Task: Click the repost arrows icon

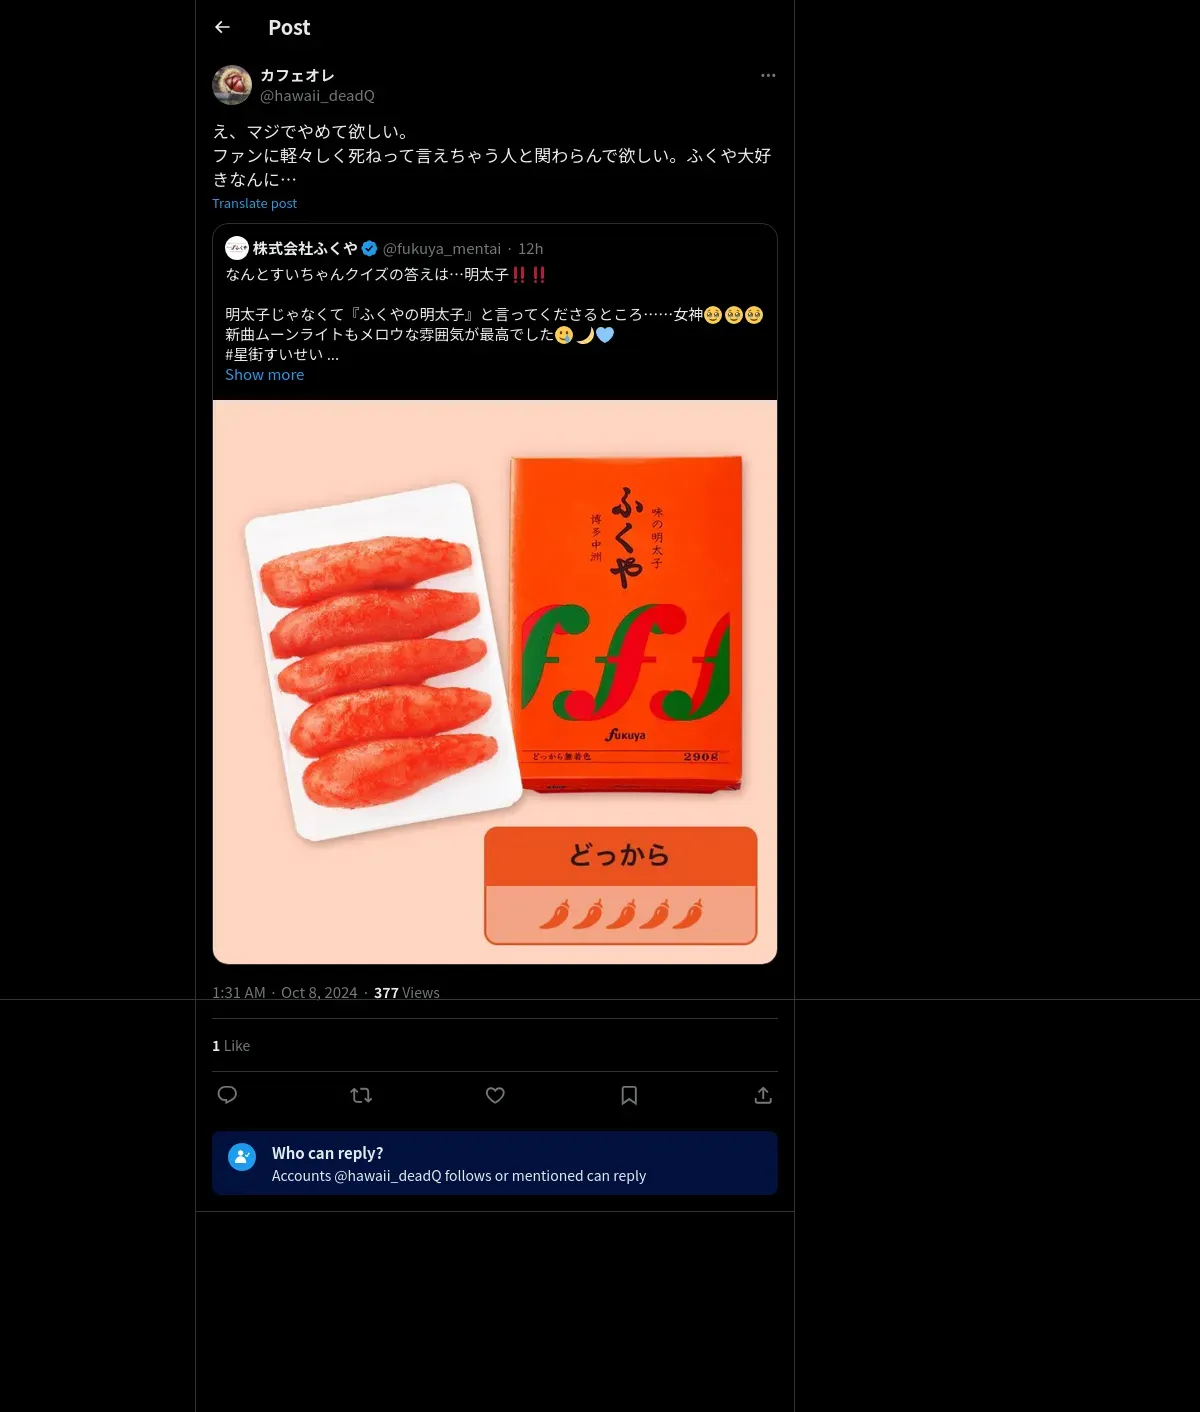Action: pyautogui.click(x=361, y=1095)
